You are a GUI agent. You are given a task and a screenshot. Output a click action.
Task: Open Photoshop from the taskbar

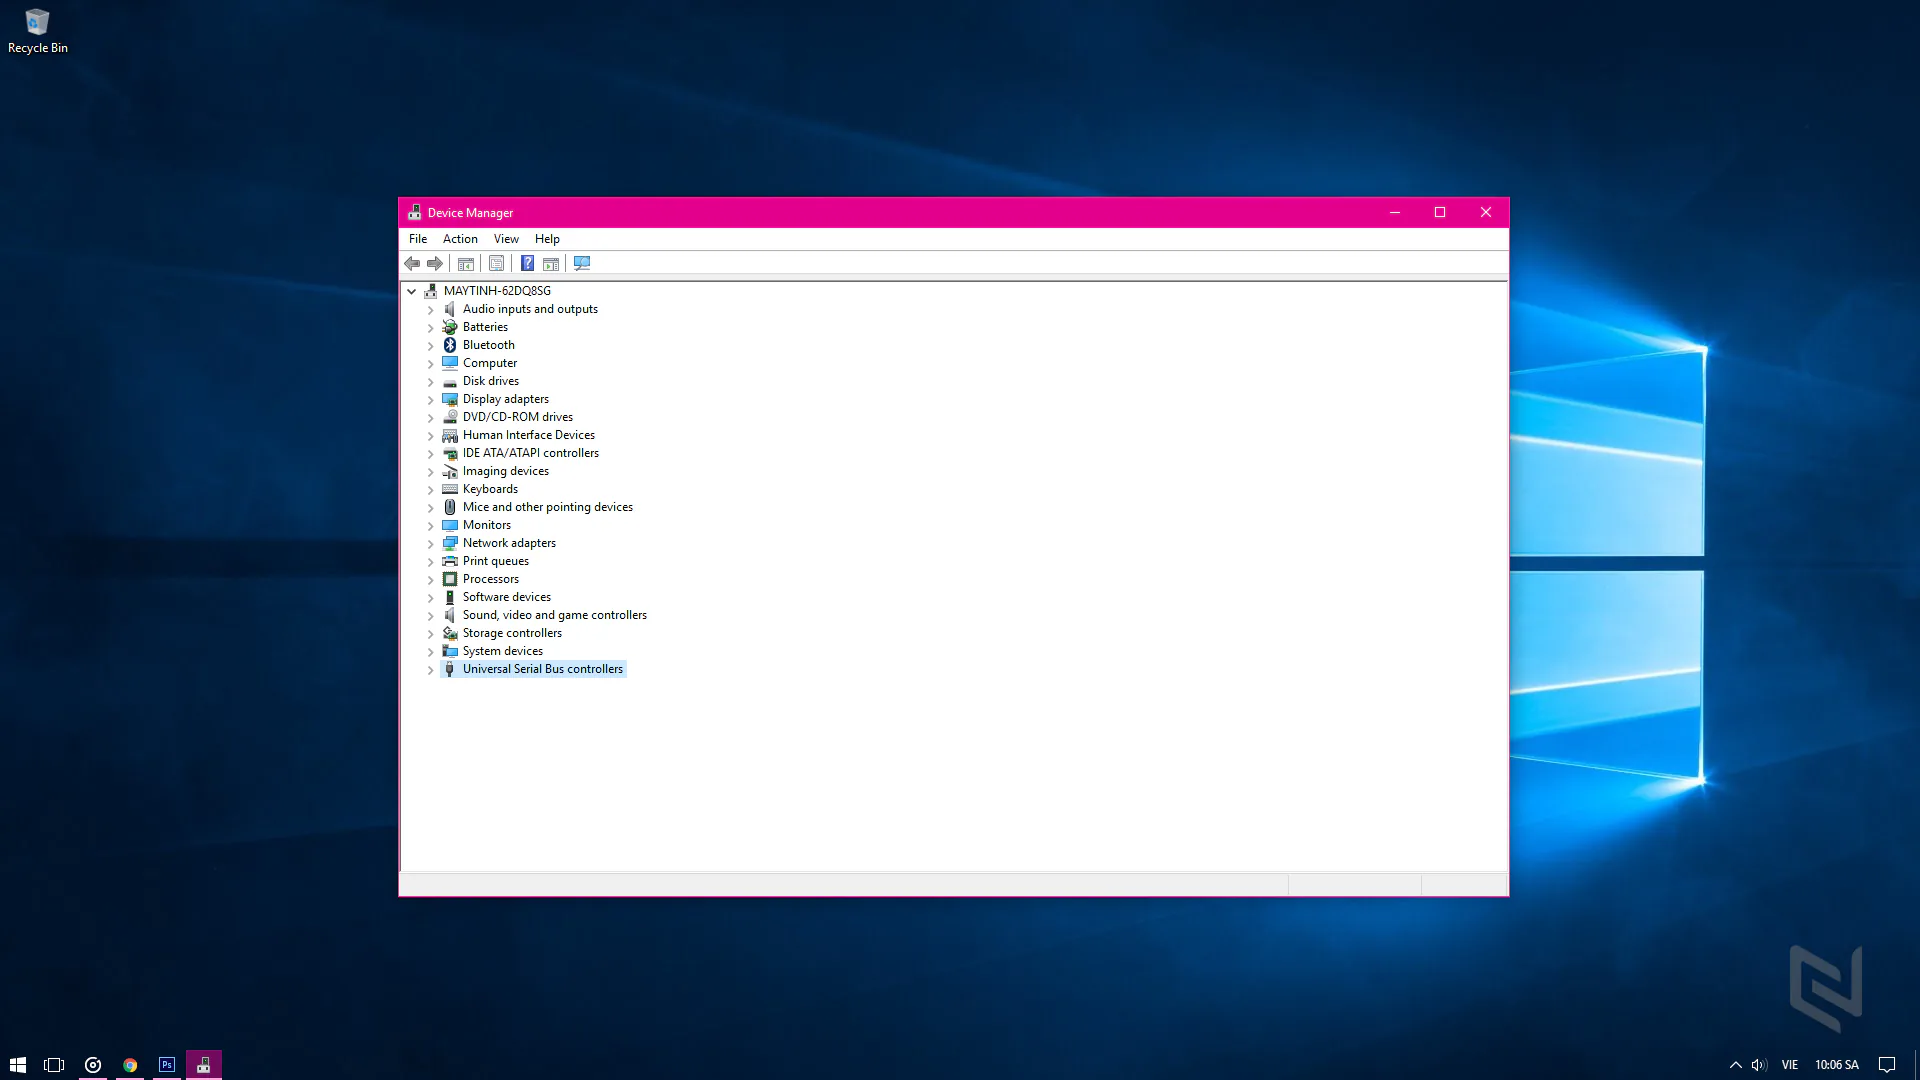[167, 1065]
